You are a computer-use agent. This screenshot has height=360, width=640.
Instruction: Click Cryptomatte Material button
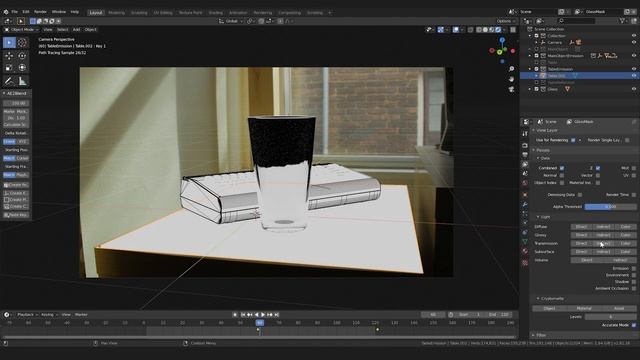(584, 309)
